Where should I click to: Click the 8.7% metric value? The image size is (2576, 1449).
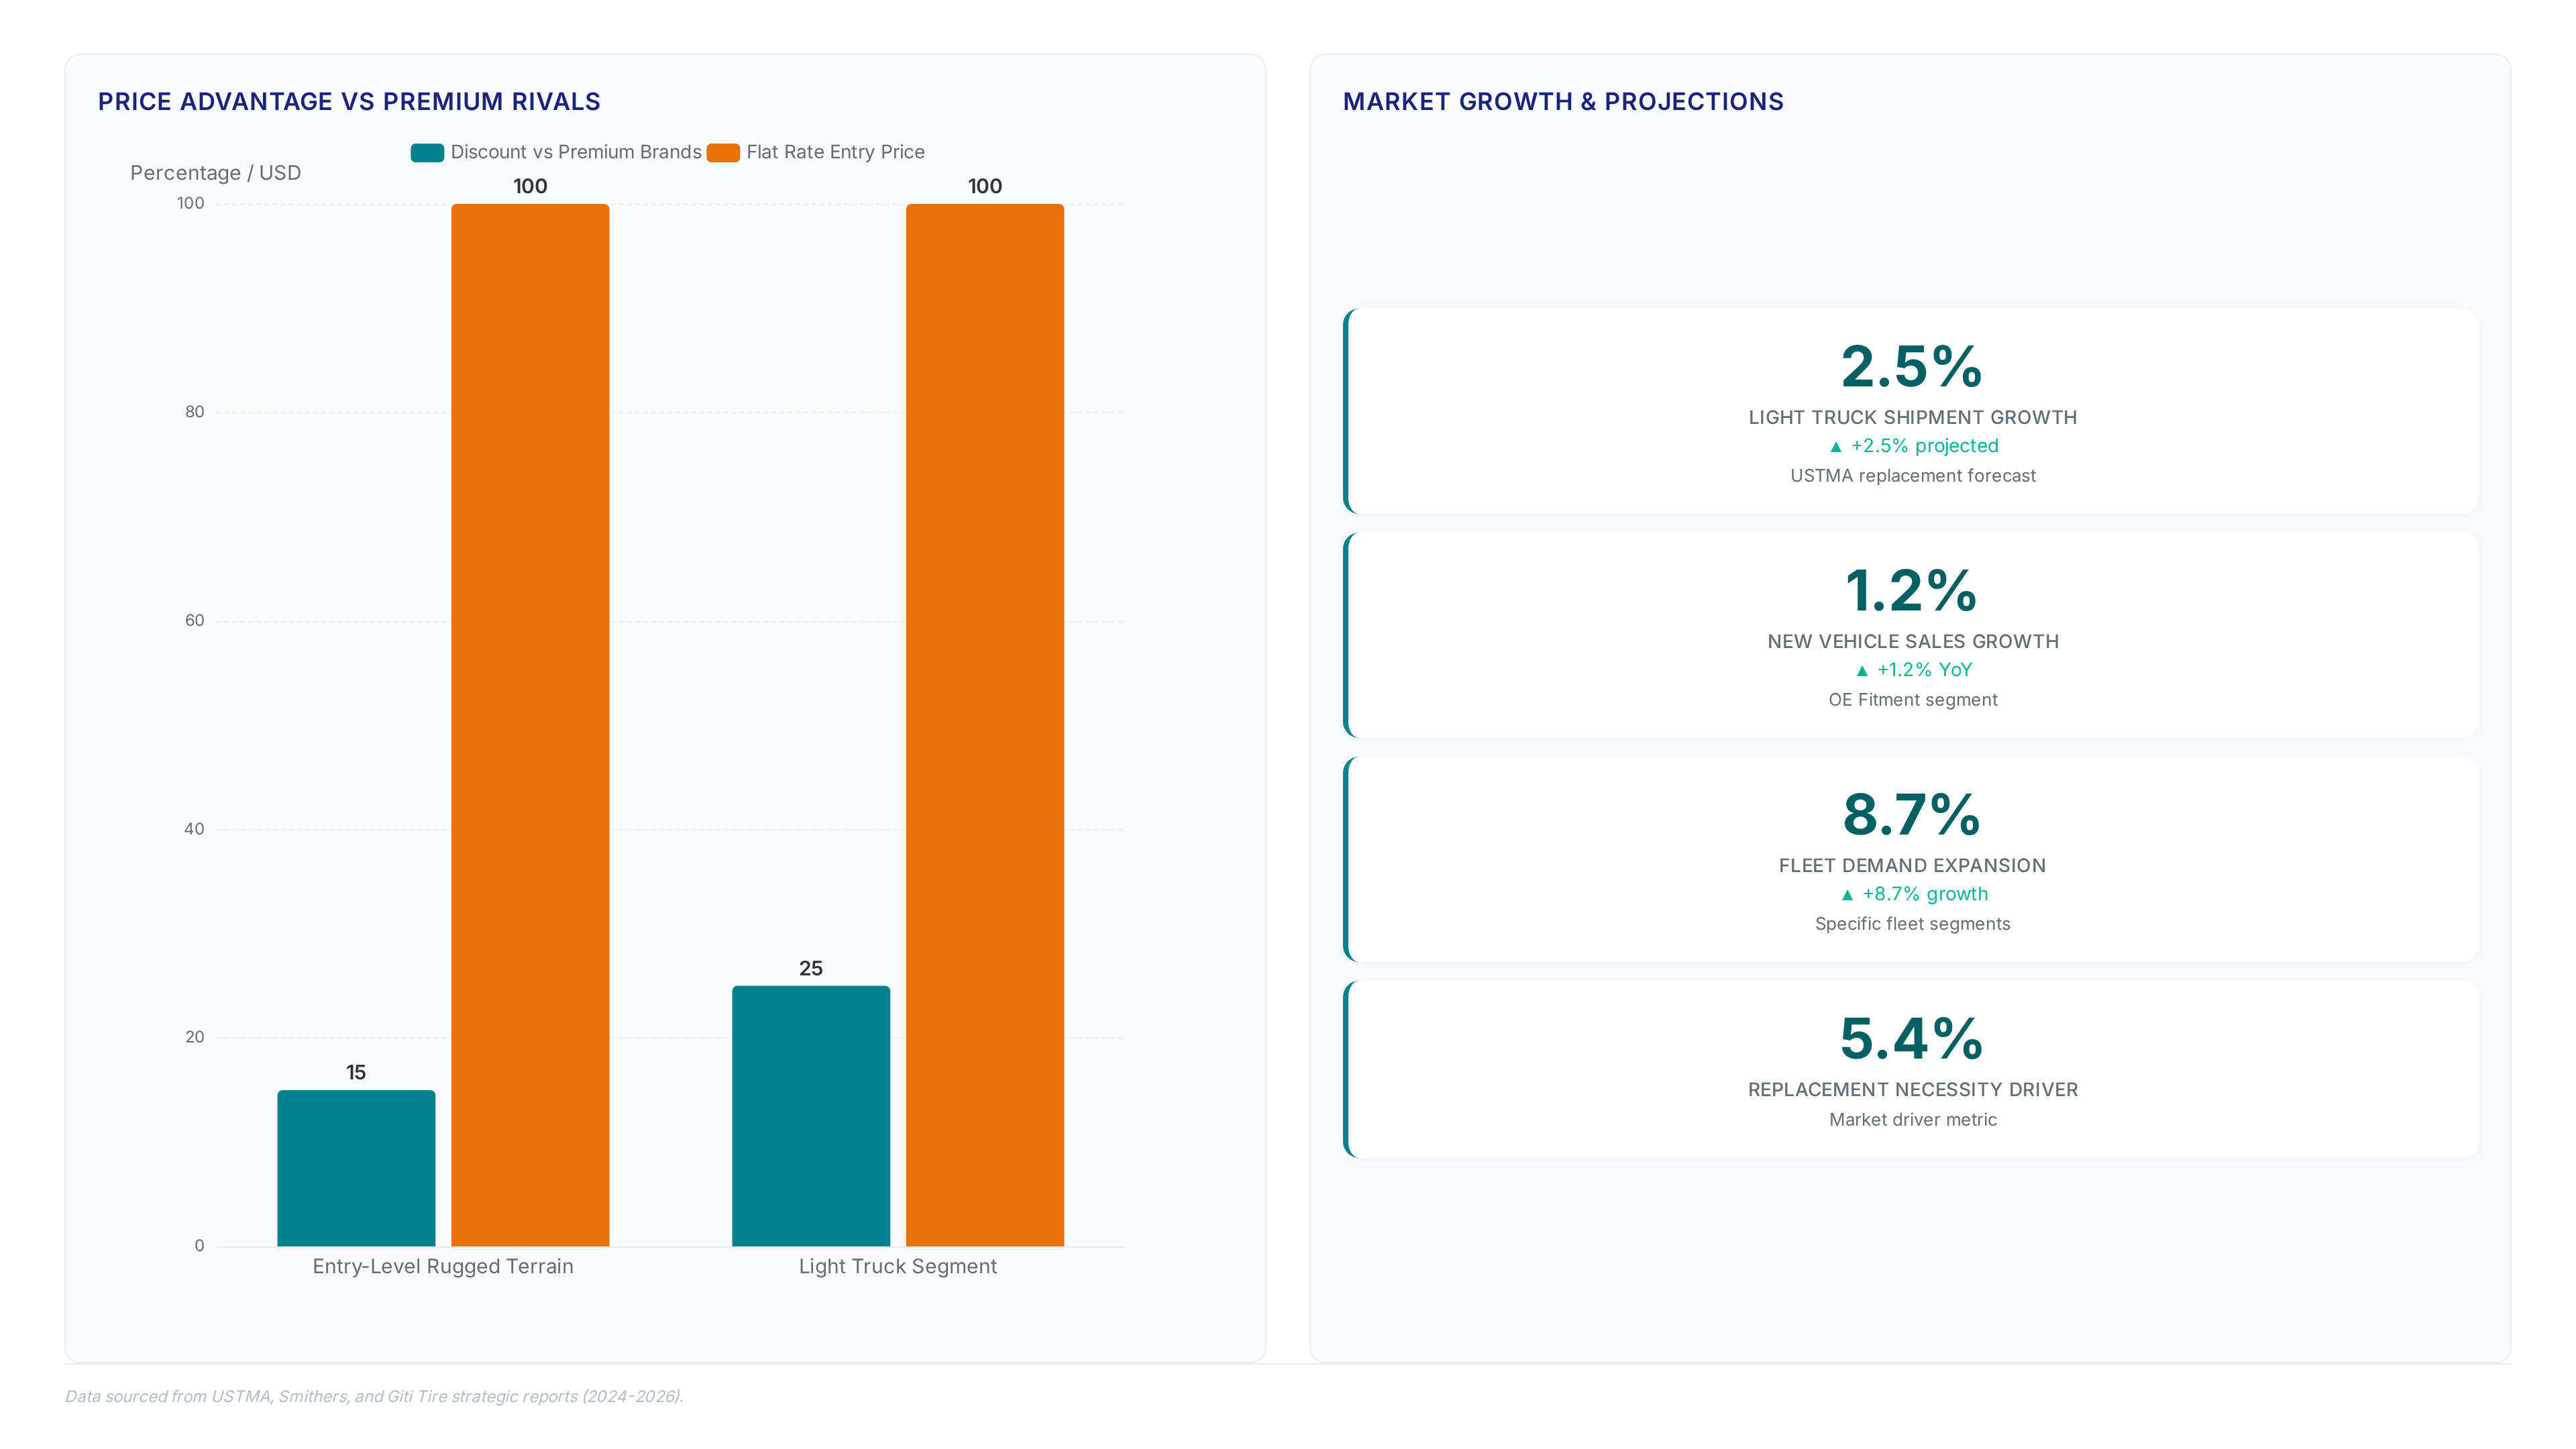1912,814
